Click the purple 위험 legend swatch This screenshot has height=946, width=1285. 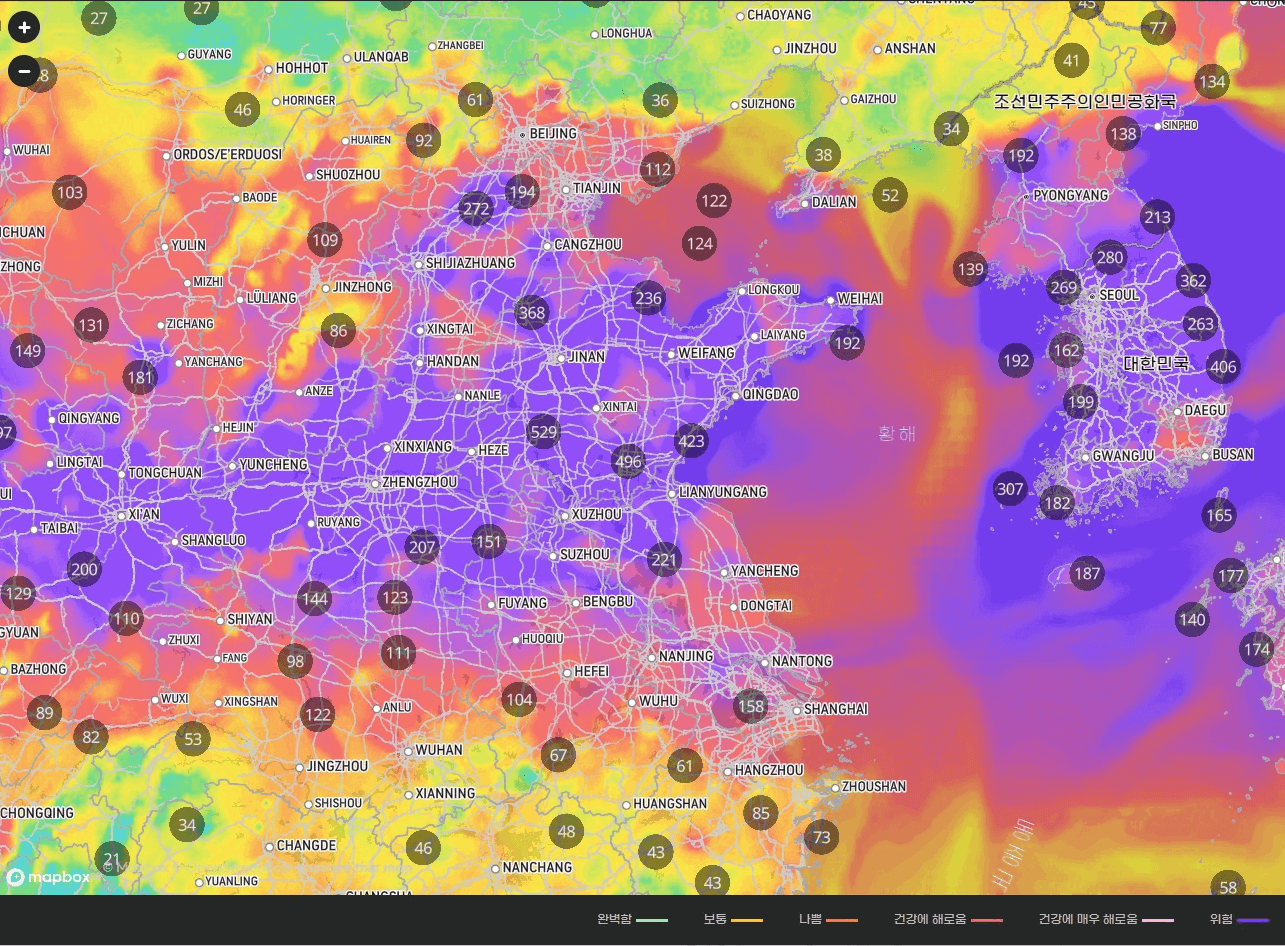tap(1253, 920)
